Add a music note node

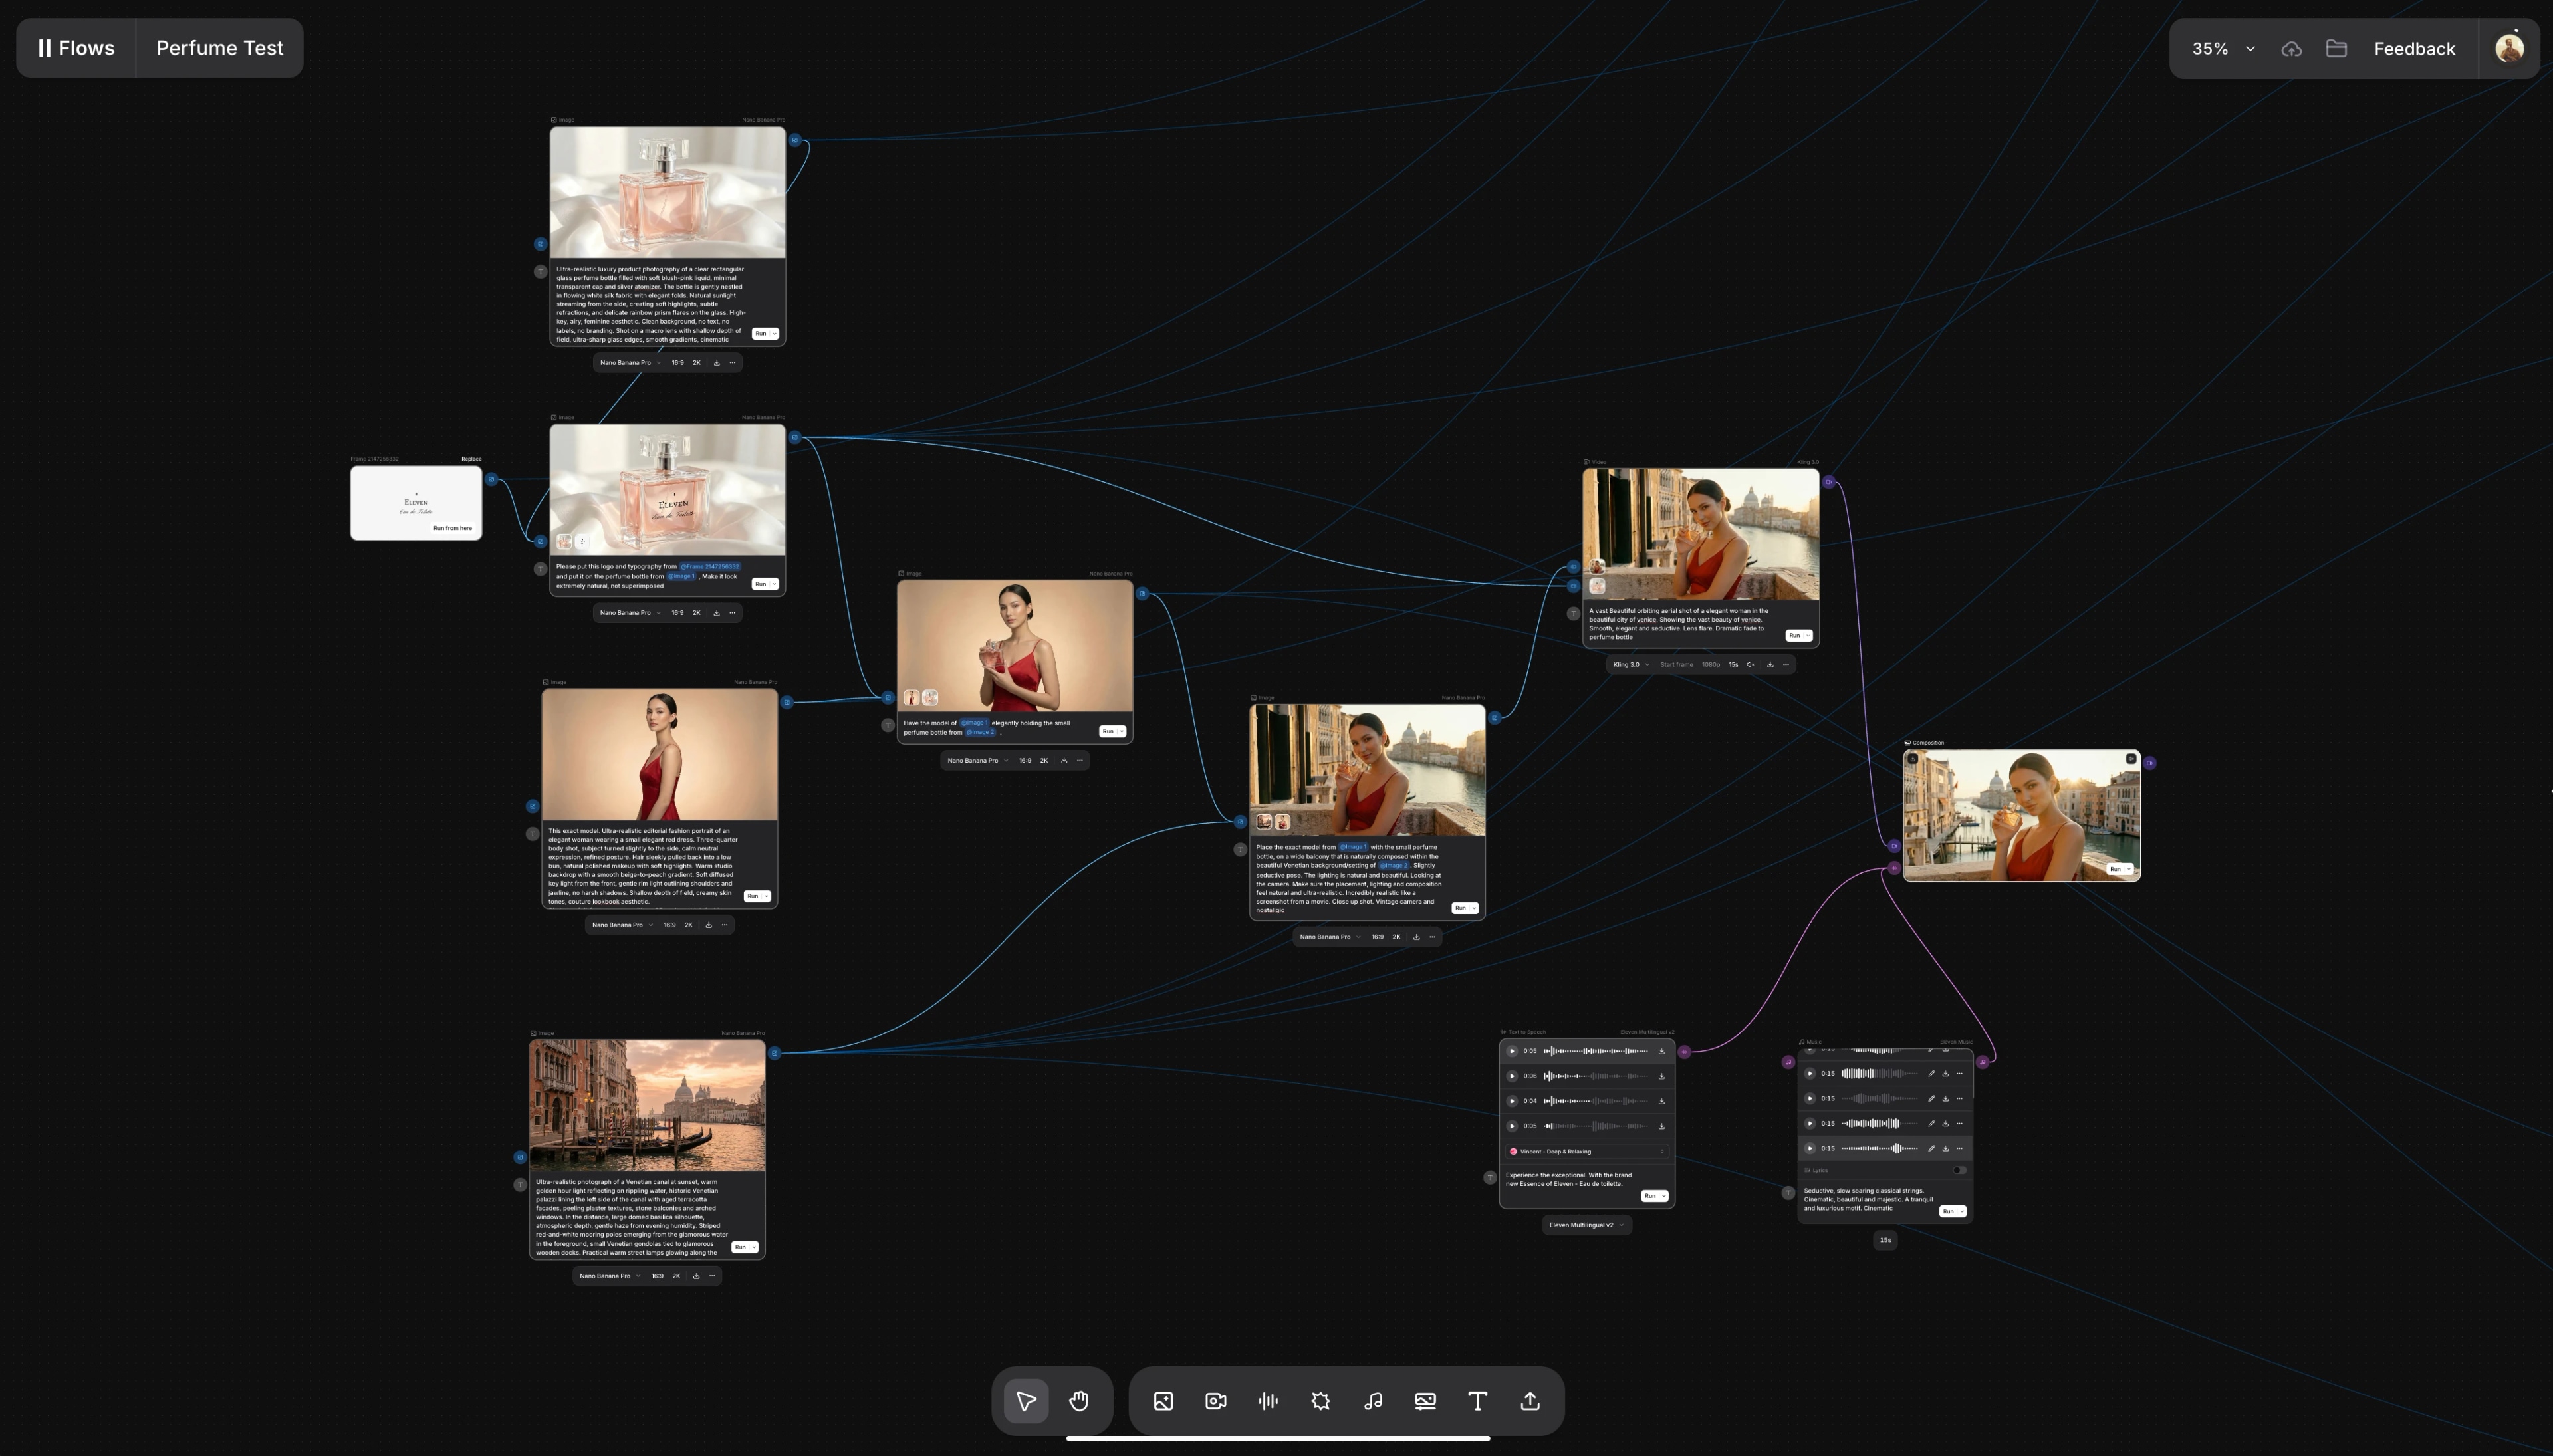pyautogui.click(x=1373, y=1401)
